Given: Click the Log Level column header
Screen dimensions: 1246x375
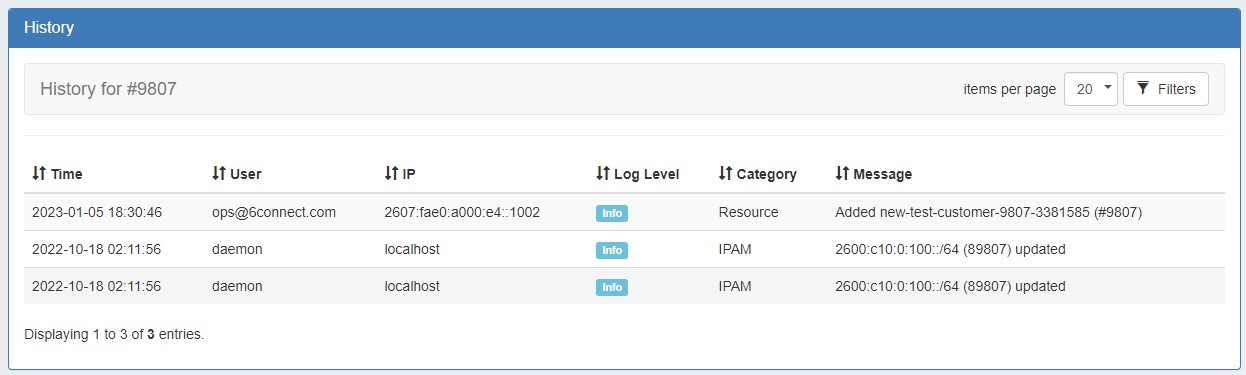Looking at the screenshot, I should pos(638,174).
